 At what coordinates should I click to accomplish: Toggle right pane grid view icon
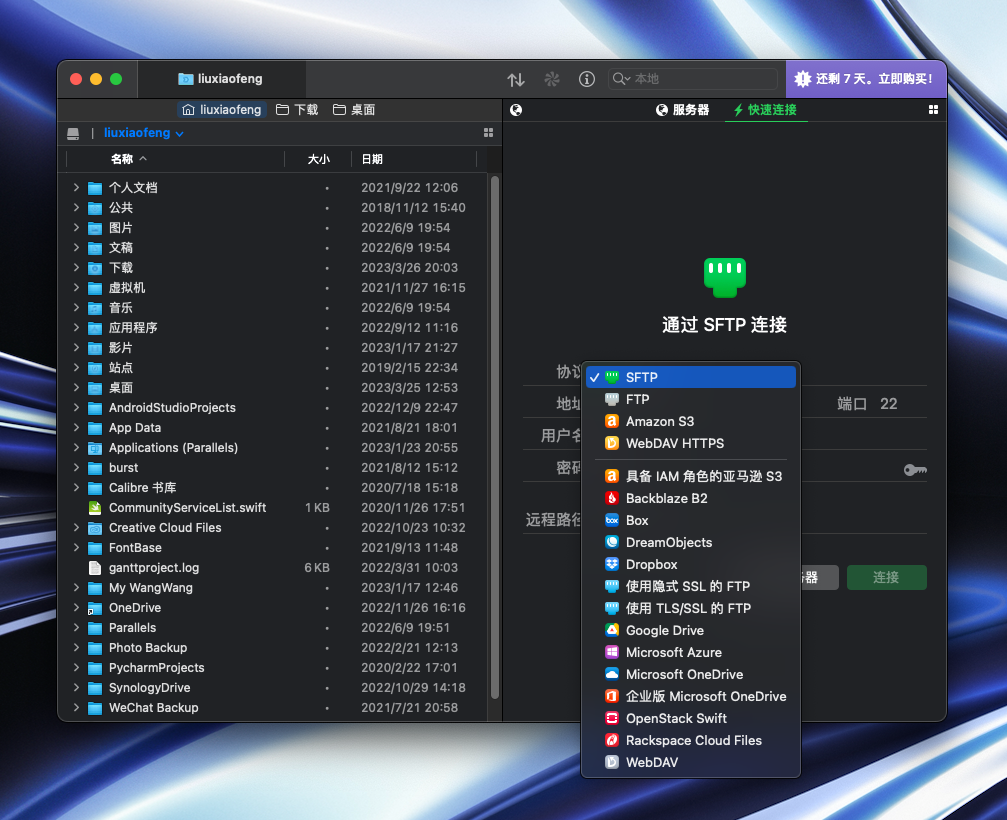933,110
